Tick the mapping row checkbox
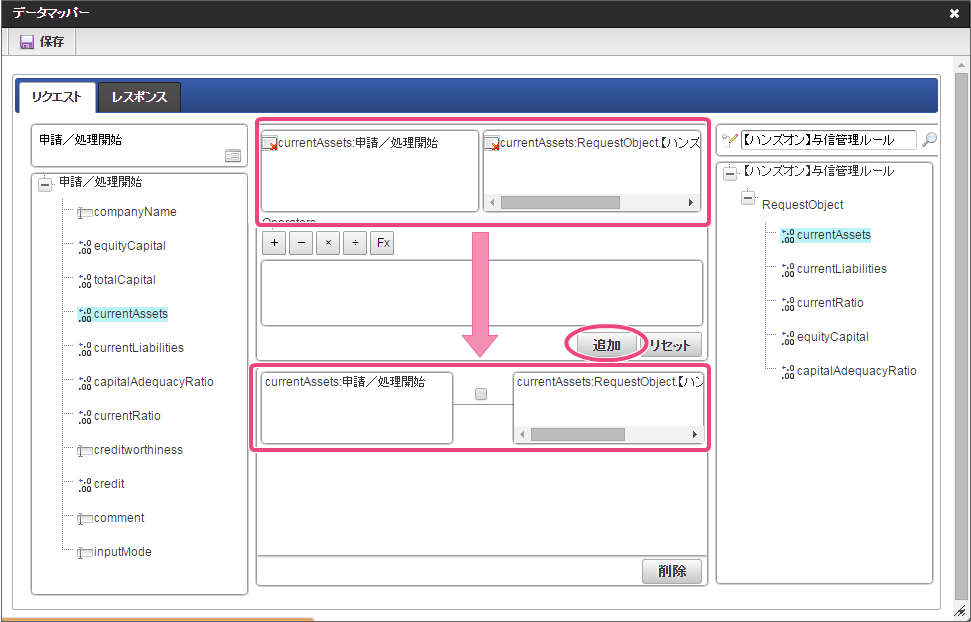971x622 pixels. (481, 394)
